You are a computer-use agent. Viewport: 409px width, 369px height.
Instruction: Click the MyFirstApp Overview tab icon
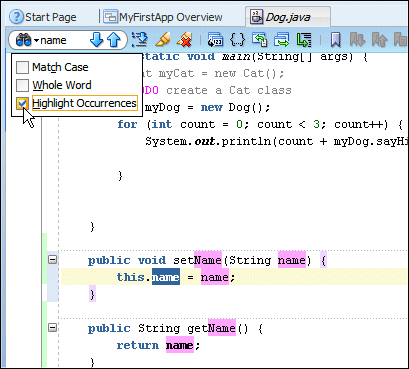(110, 17)
